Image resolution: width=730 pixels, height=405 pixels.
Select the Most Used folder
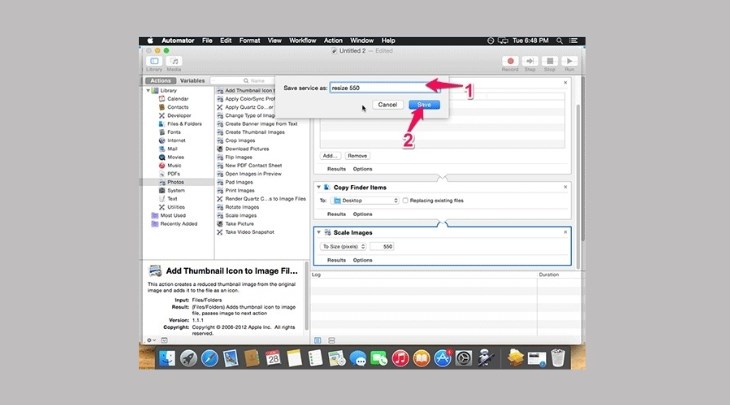coord(173,216)
